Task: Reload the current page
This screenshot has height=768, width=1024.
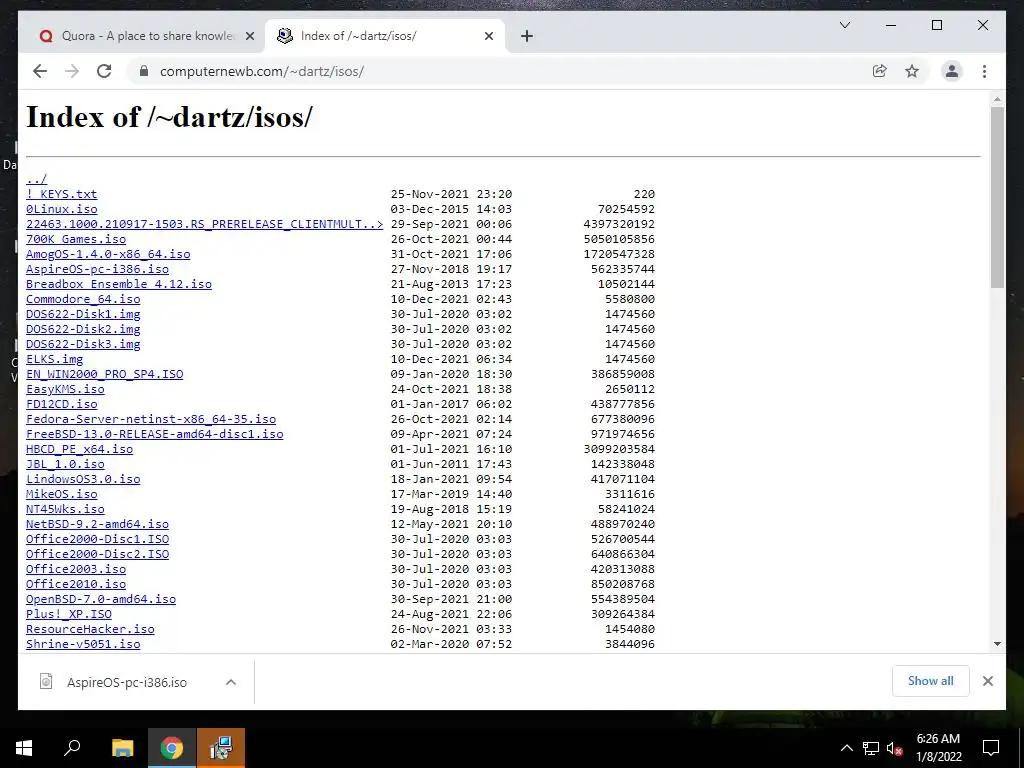Action: (x=104, y=71)
